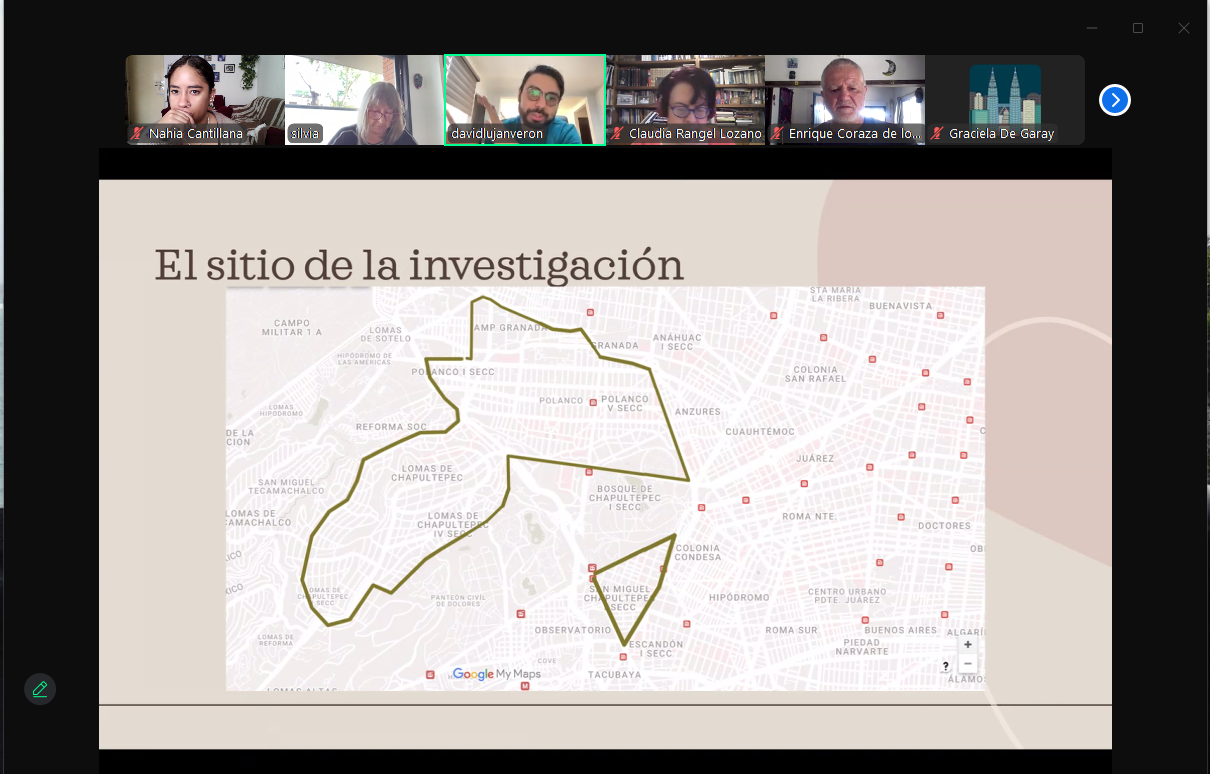Select davidlujanveron's highlighted video thumbnail

[x=525, y=100]
